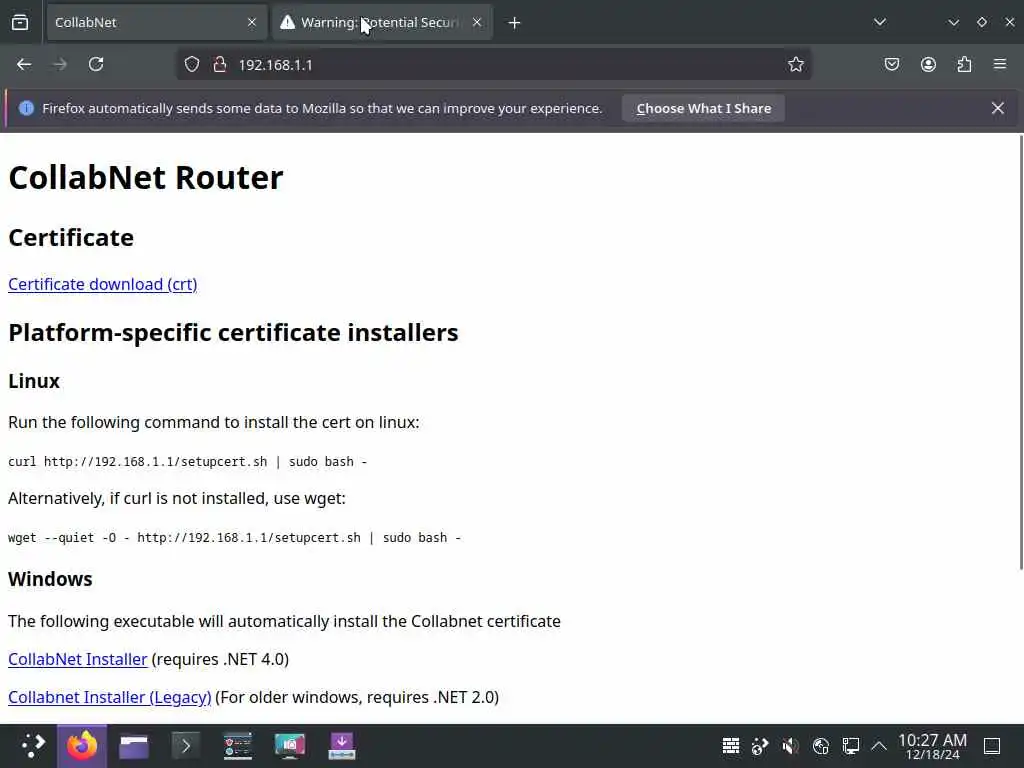Click the curl setupcert.sh command text
The image size is (1024, 768).
tap(187, 462)
